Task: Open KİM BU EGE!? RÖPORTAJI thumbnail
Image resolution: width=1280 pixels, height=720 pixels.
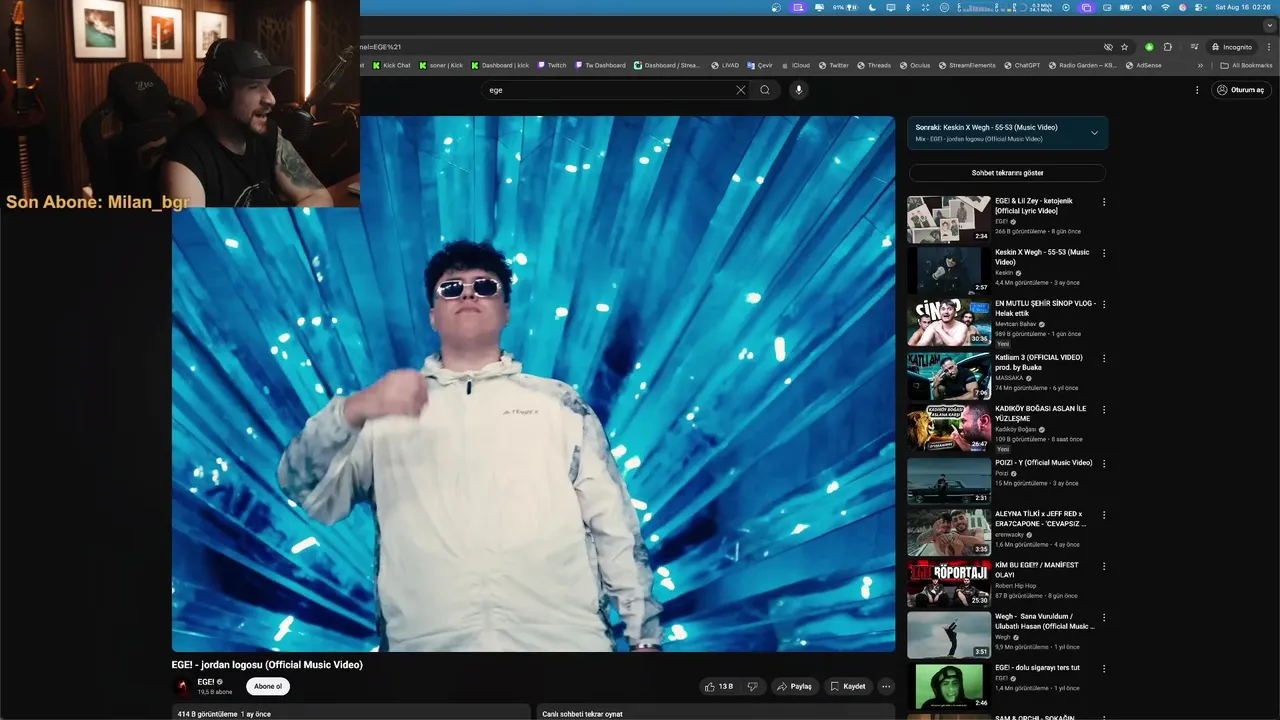Action: point(949,583)
